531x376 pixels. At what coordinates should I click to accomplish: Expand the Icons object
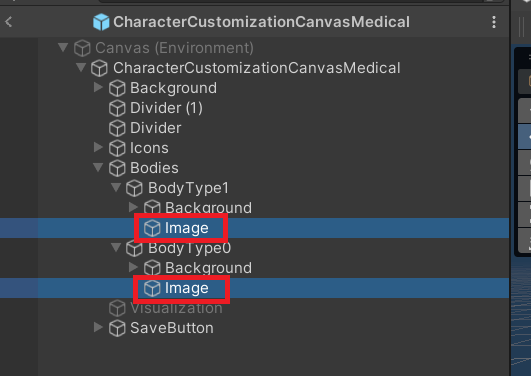click(98, 147)
